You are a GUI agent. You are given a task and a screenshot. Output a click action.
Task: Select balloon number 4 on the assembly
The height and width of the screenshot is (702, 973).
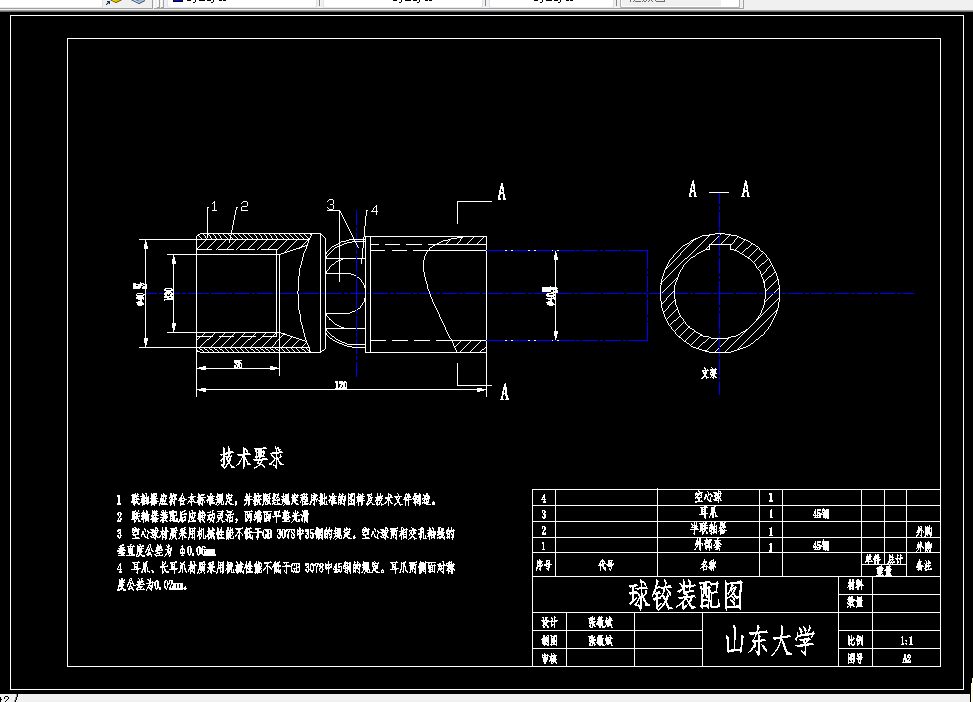[x=374, y=210]
